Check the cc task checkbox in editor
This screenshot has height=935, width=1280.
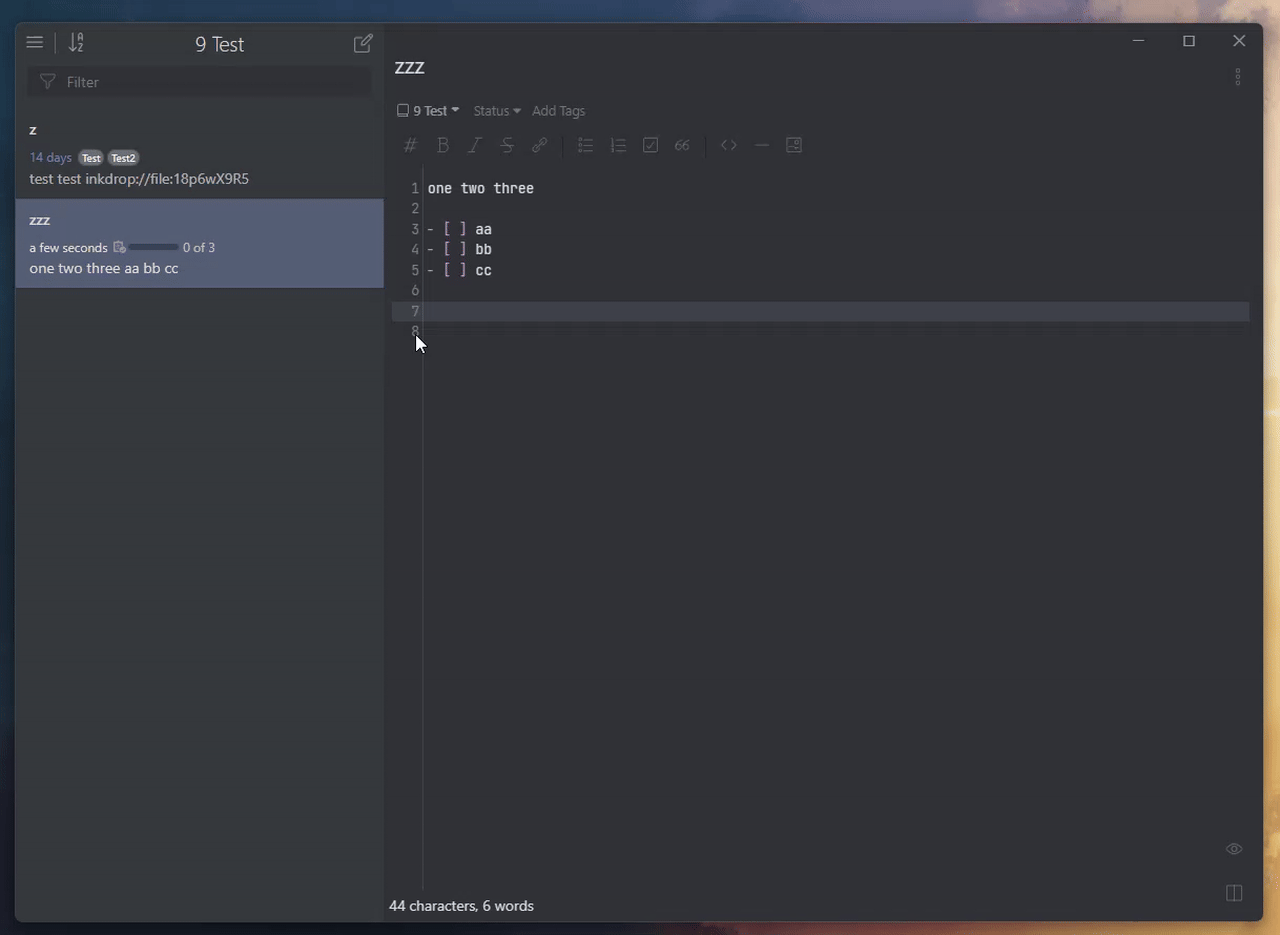pos(455,270)
